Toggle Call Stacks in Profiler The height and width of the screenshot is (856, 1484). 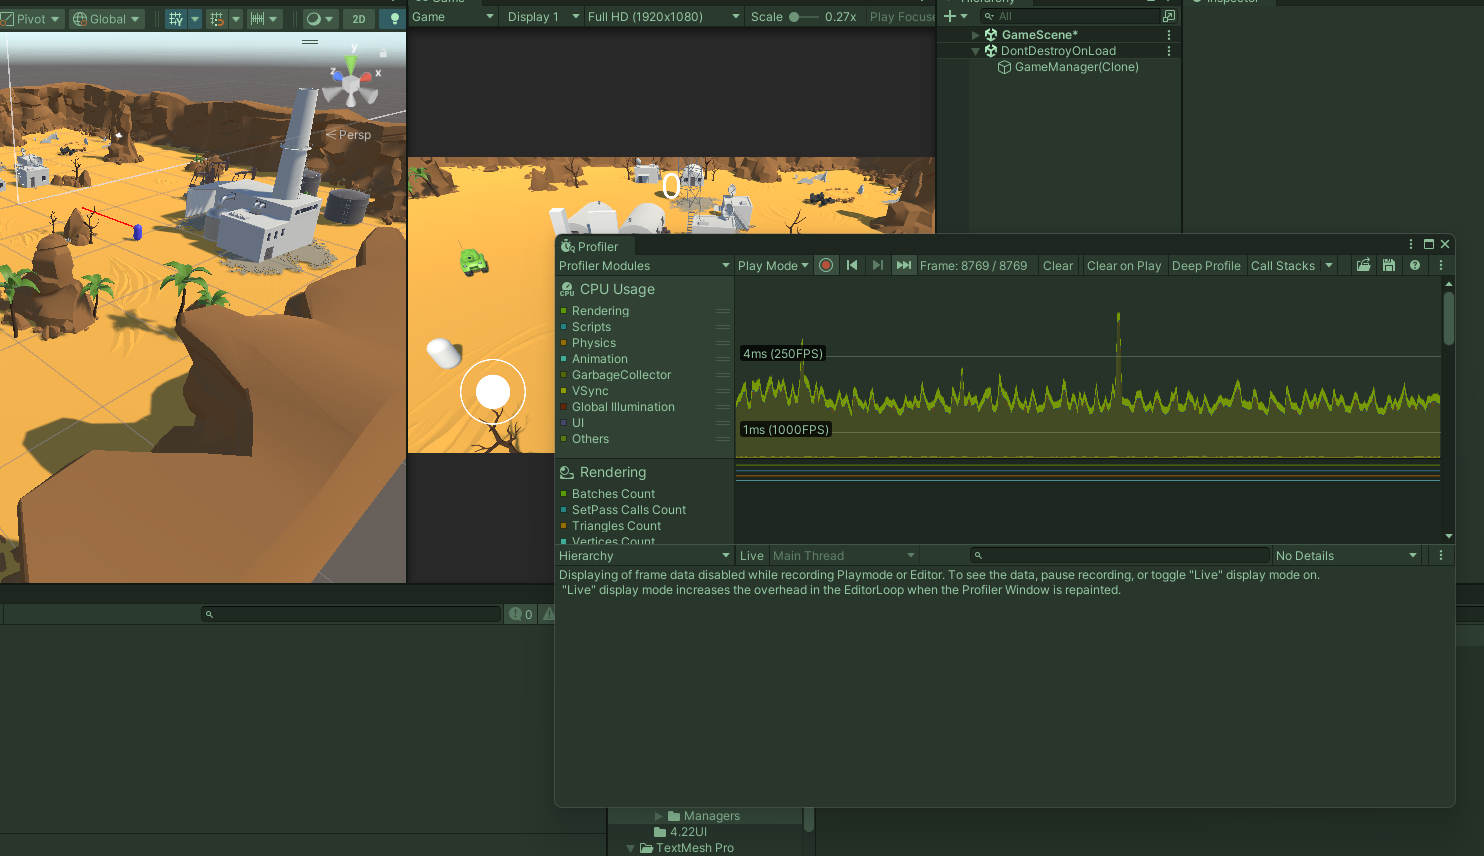click(1283, 266)
